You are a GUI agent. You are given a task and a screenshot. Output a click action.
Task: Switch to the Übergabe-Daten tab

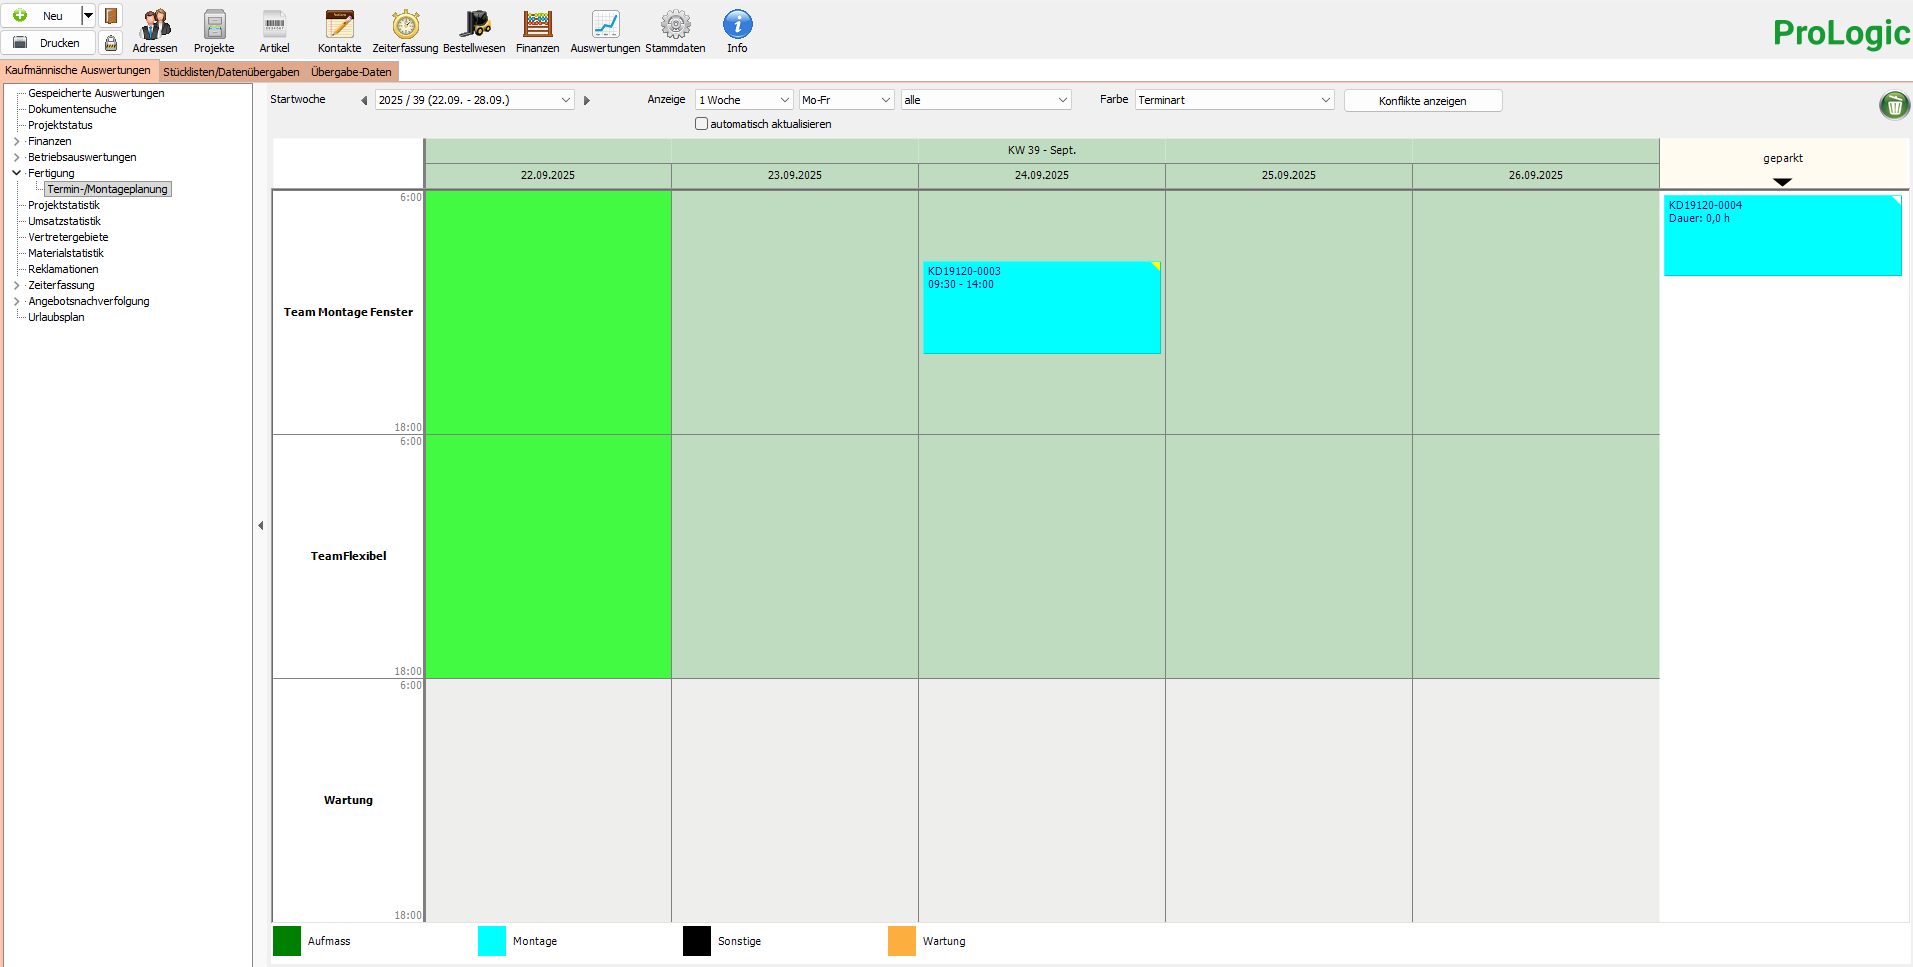click(351, 71)
